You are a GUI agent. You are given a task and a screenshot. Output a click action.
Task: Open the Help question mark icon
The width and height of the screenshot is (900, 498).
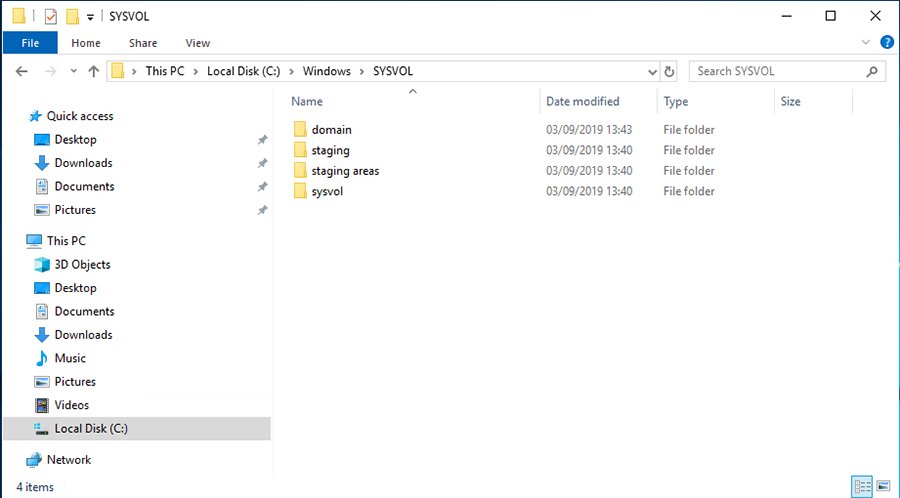(886, 43)
